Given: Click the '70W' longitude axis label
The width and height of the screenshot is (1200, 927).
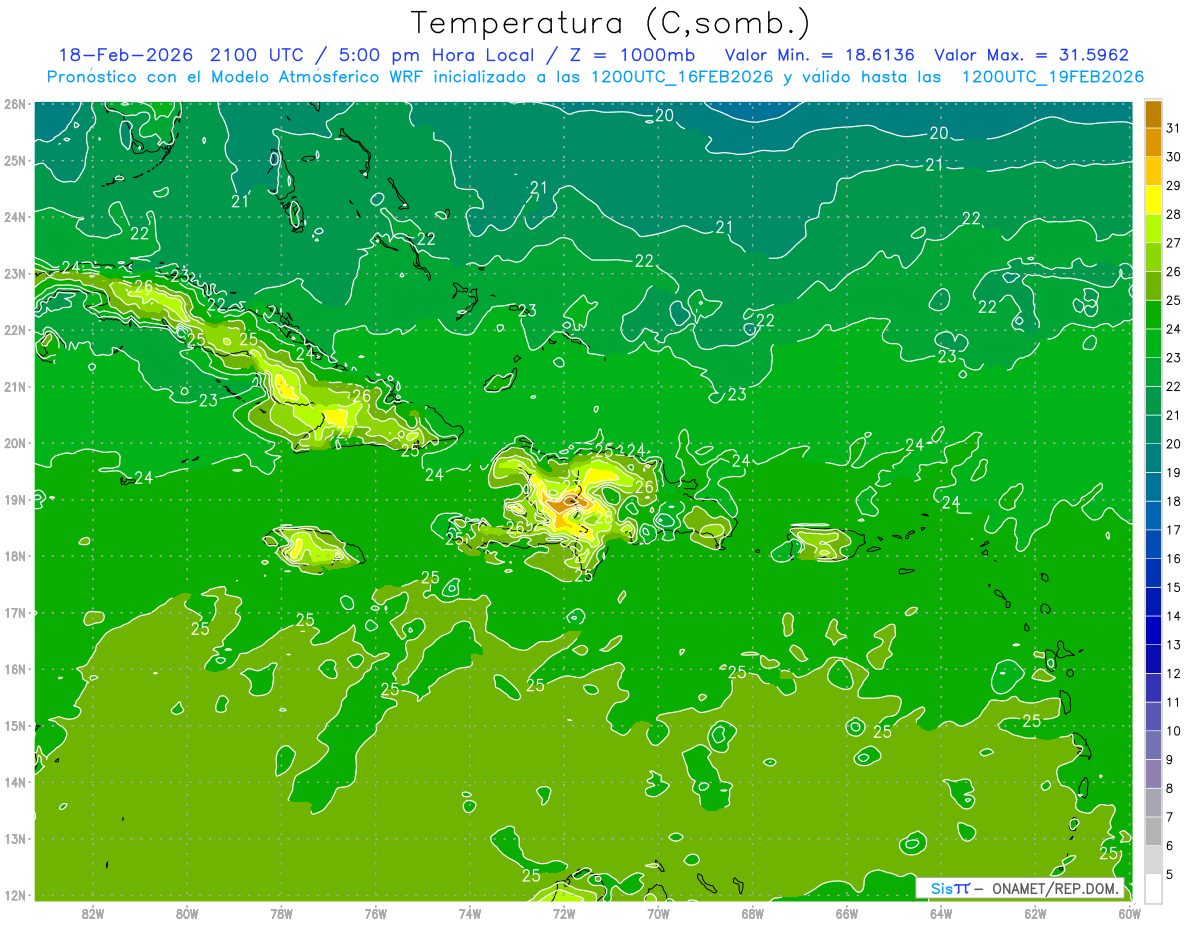Looking at the screenshot, I should tap(658, 913).
